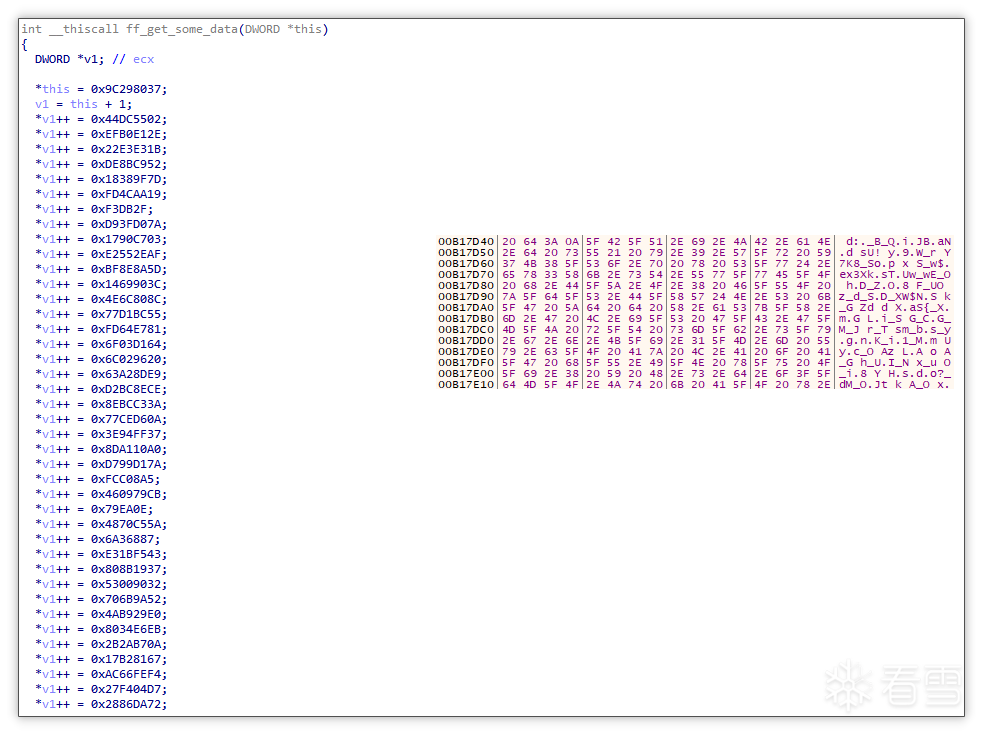Select the value 0x8034E6EB
This screenshot has height=735, width=983.
(x=125, y=631)
